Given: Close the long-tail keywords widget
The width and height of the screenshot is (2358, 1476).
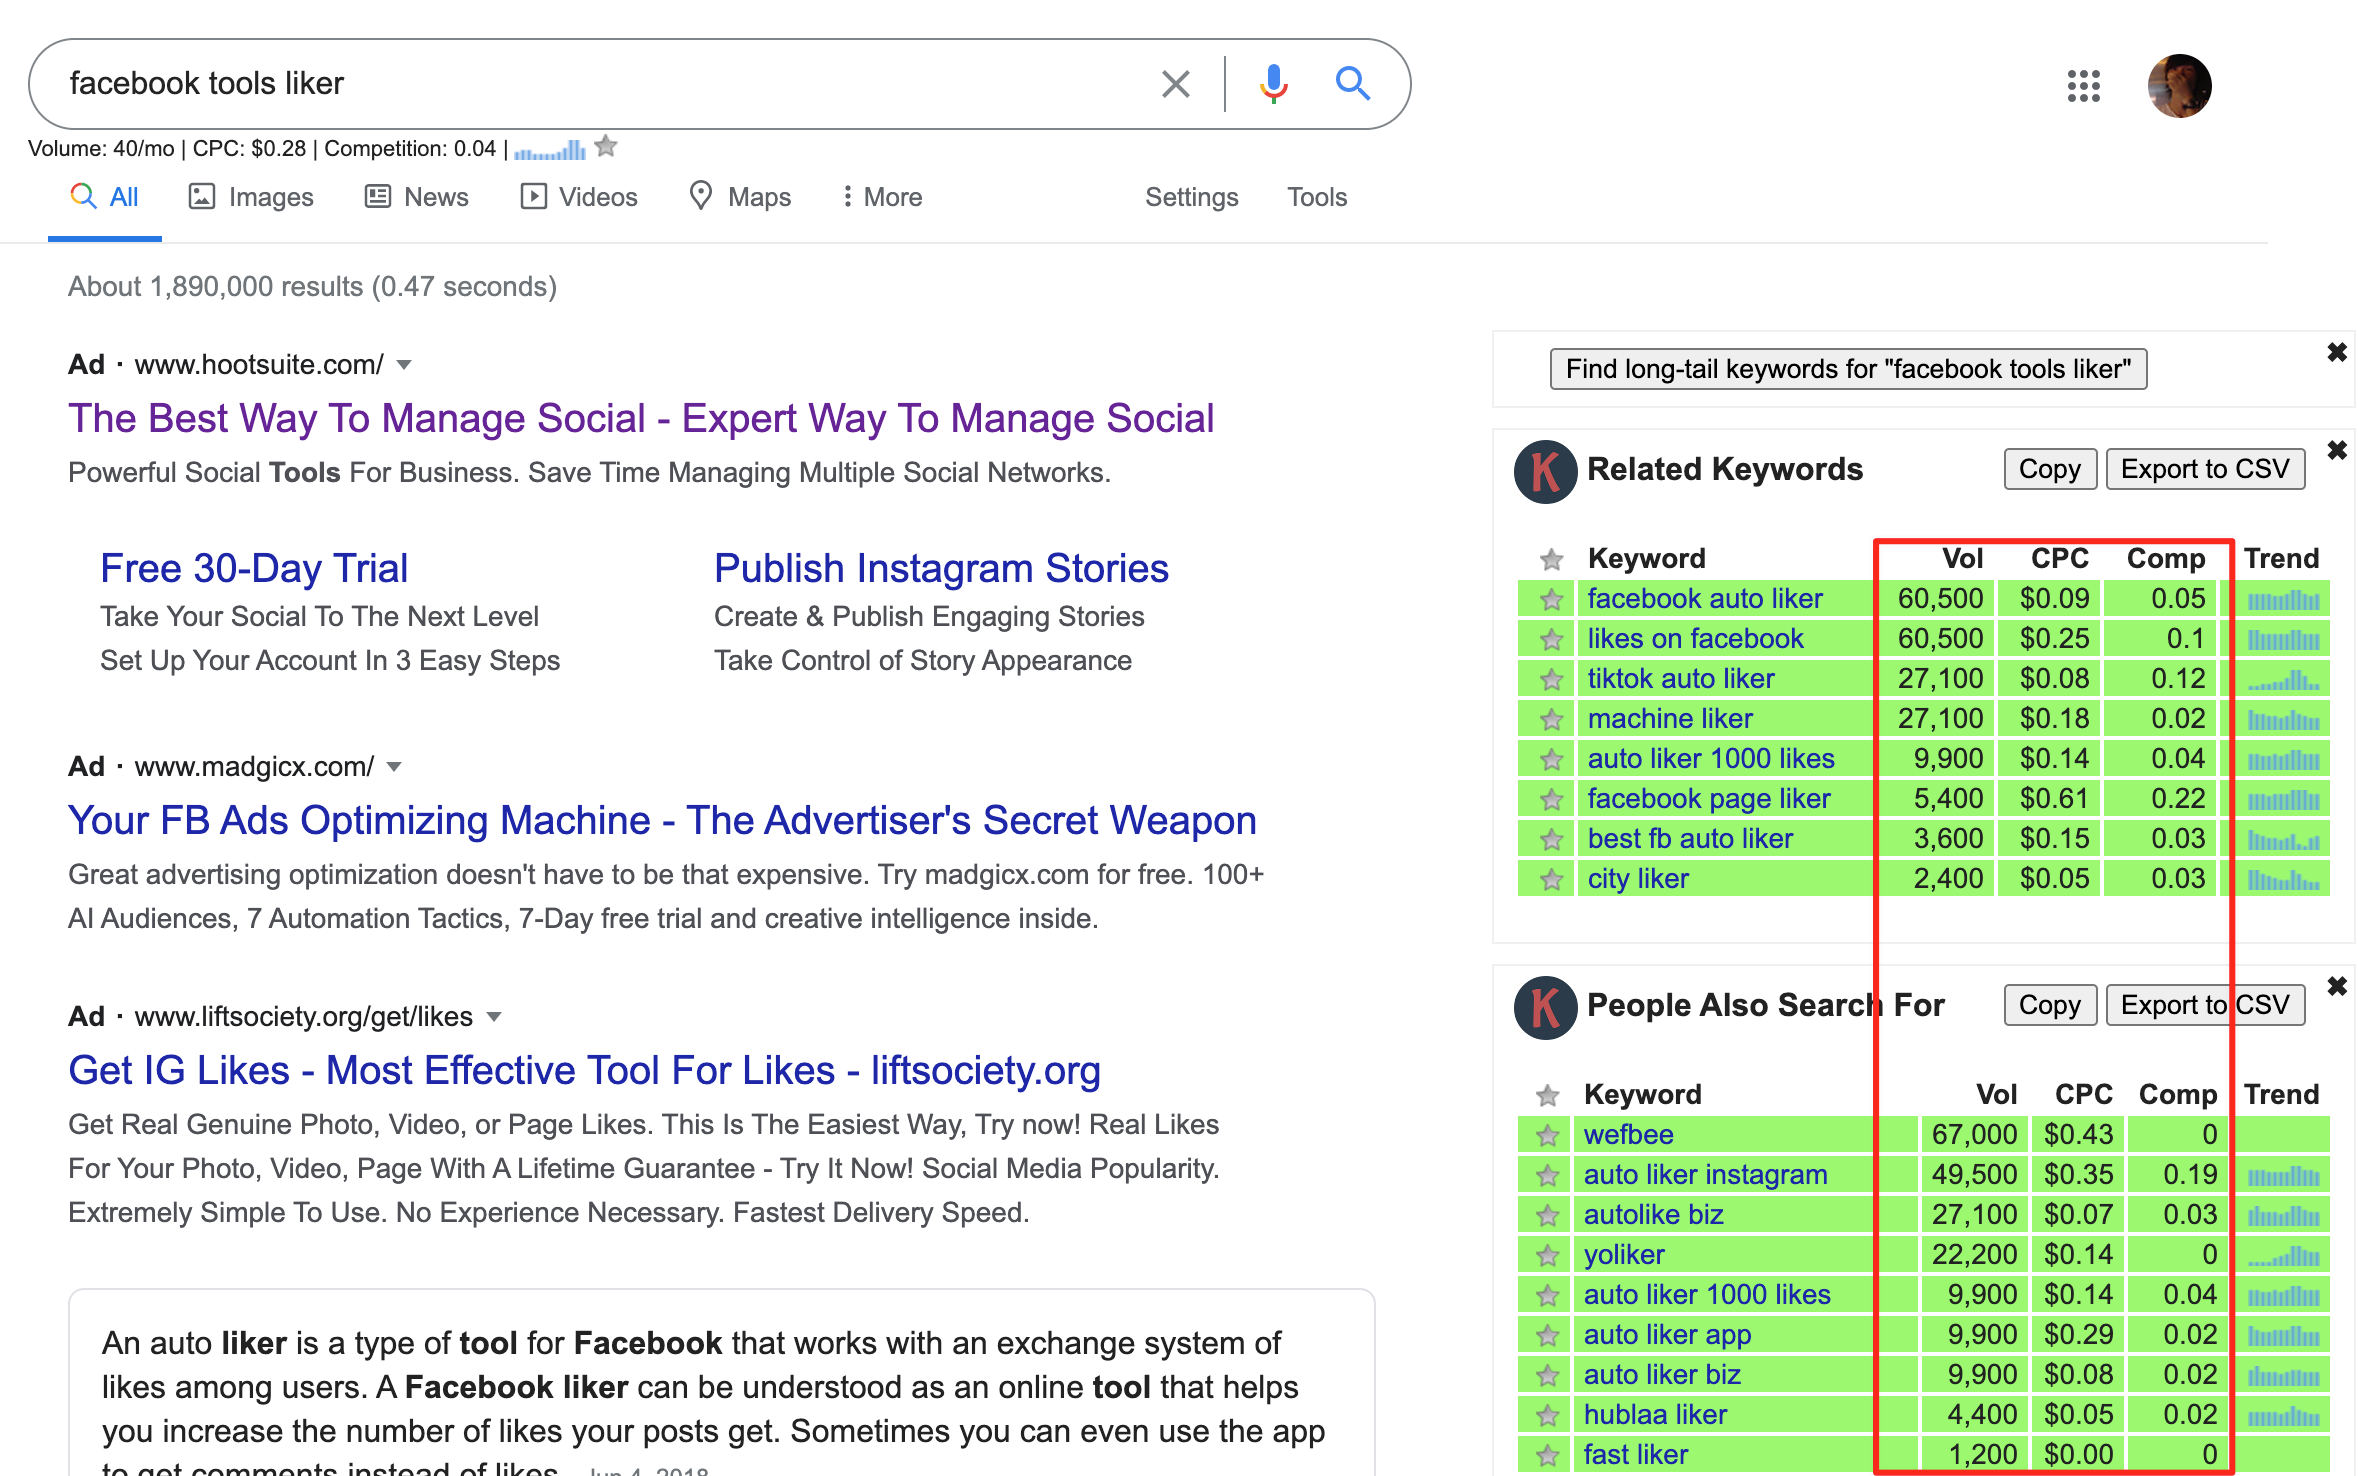Looking at the screenshot, I should tap(2337, 352).
